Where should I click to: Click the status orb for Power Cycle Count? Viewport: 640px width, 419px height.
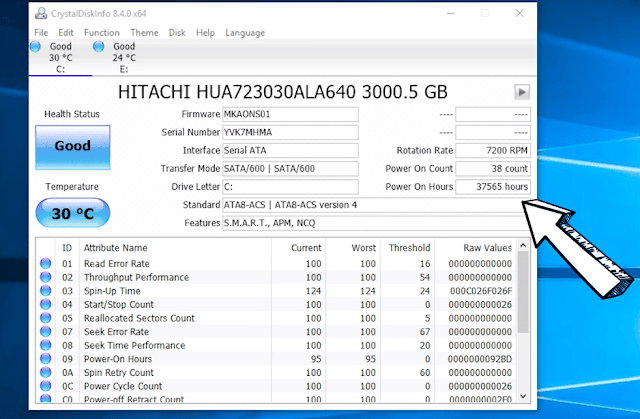[46, 386]
